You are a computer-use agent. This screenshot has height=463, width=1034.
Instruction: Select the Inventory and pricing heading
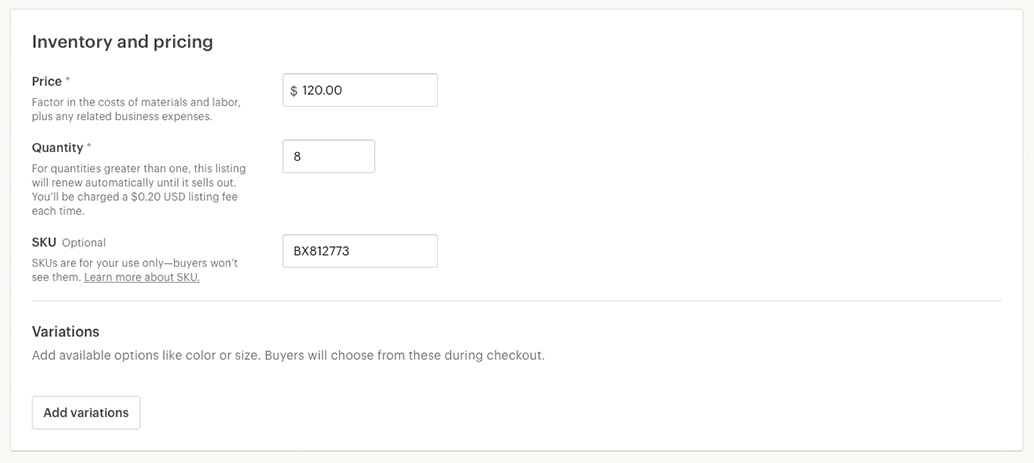(x=123, y=42)
